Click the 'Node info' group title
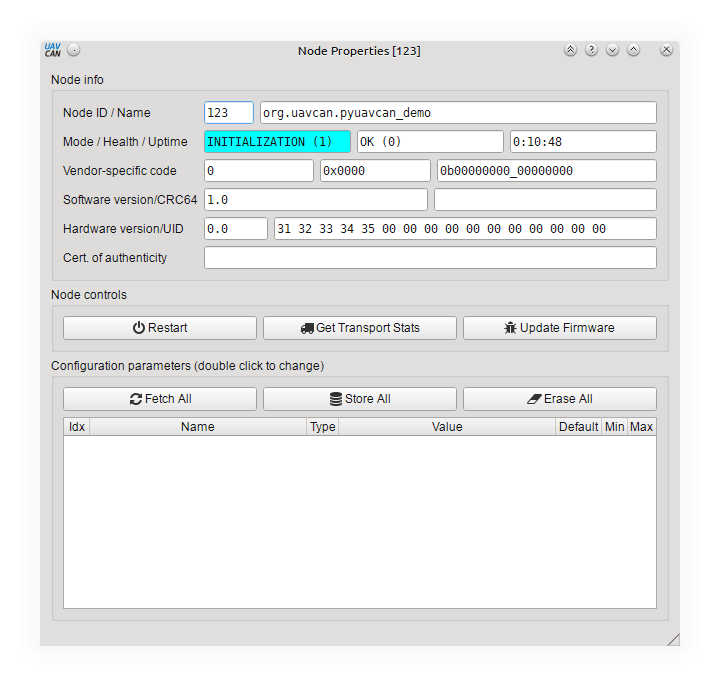This screenshot has width=720, height=686. [x=77, y=79]
